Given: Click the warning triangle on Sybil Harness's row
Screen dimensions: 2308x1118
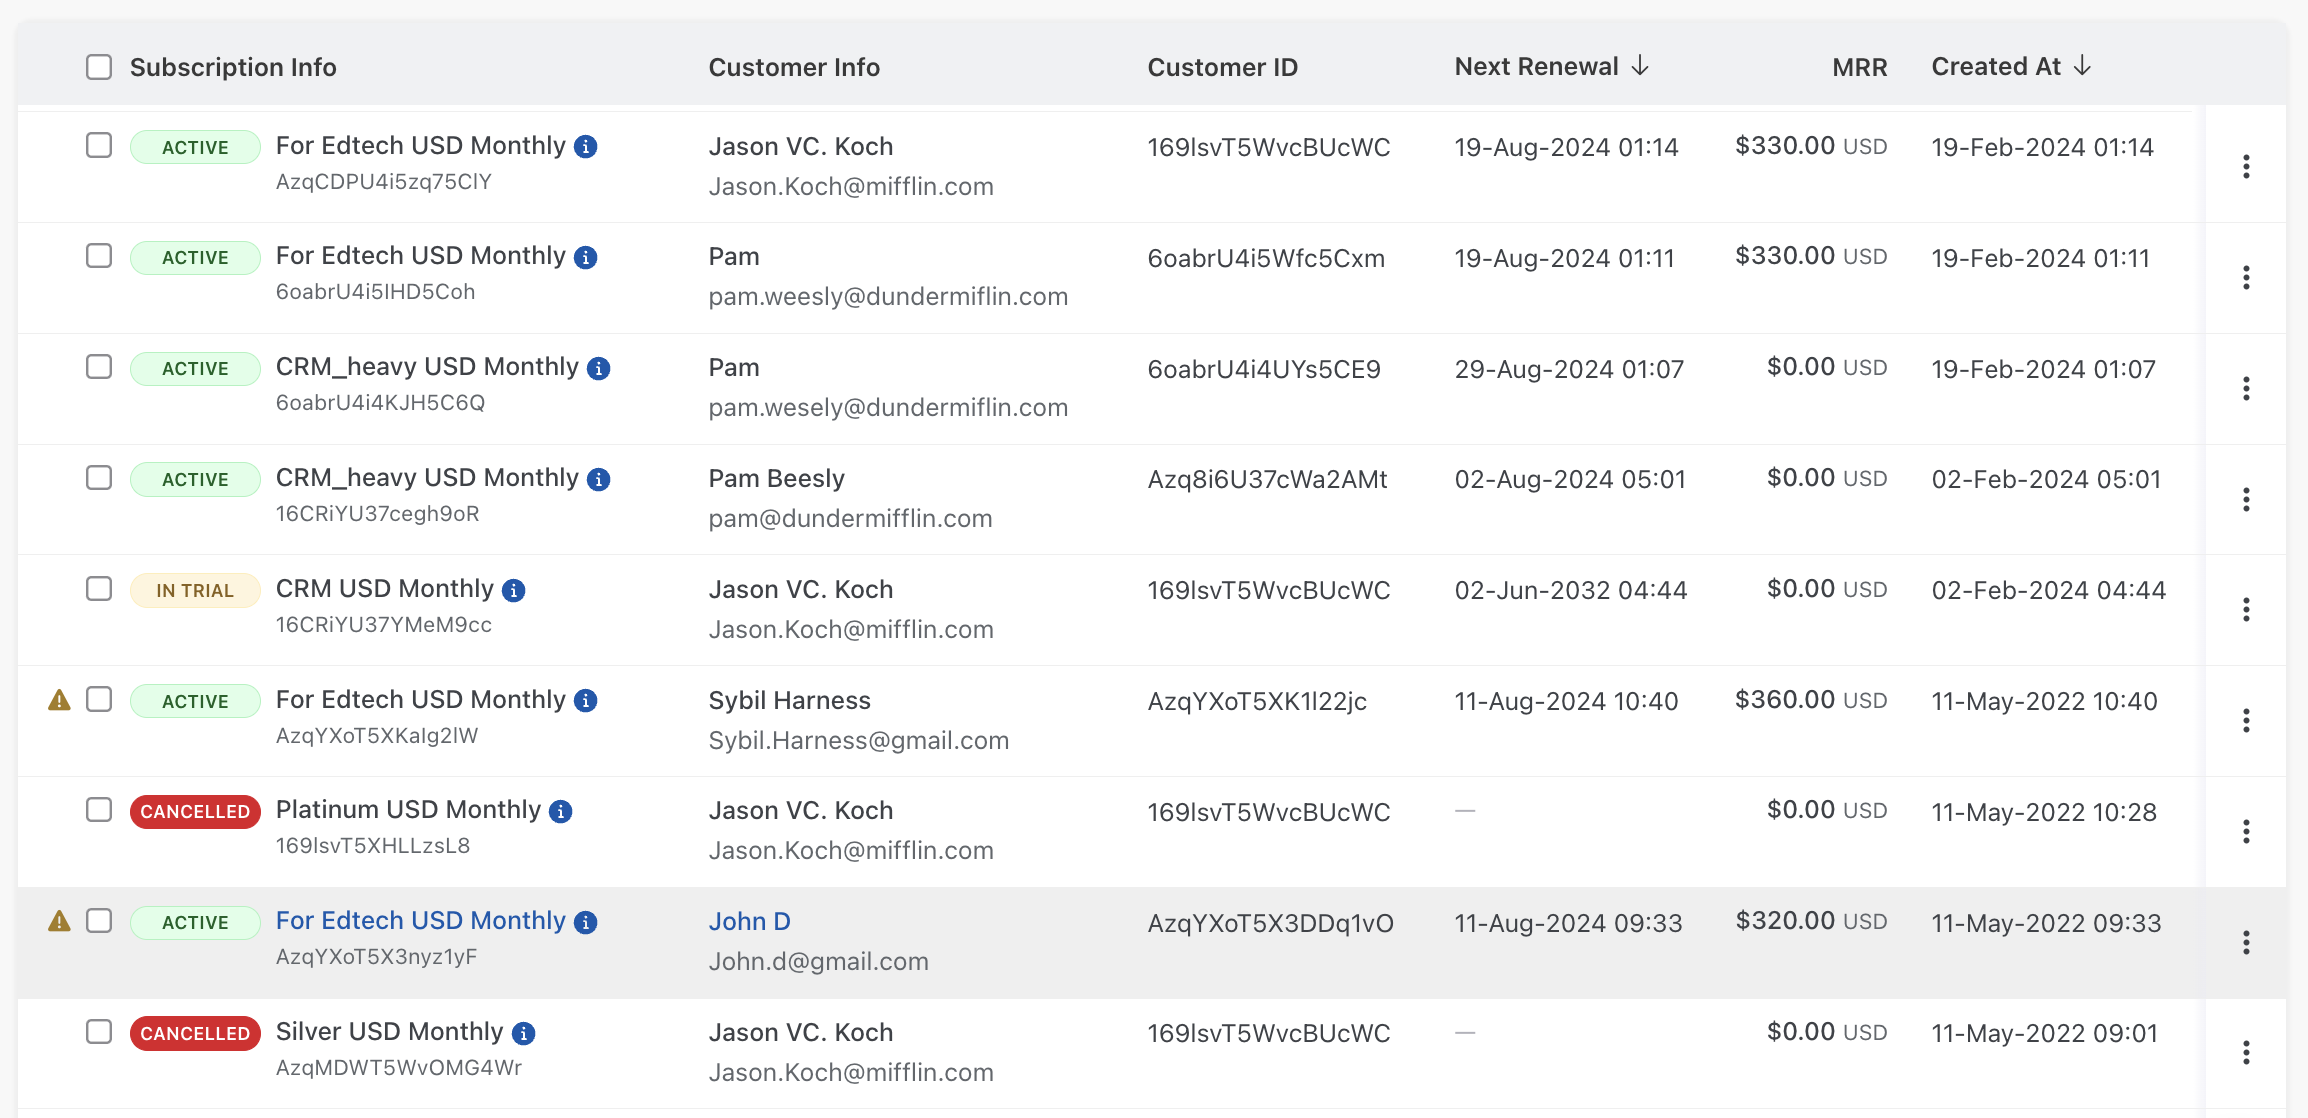Looking at the screenshot, I should [59, 700].
